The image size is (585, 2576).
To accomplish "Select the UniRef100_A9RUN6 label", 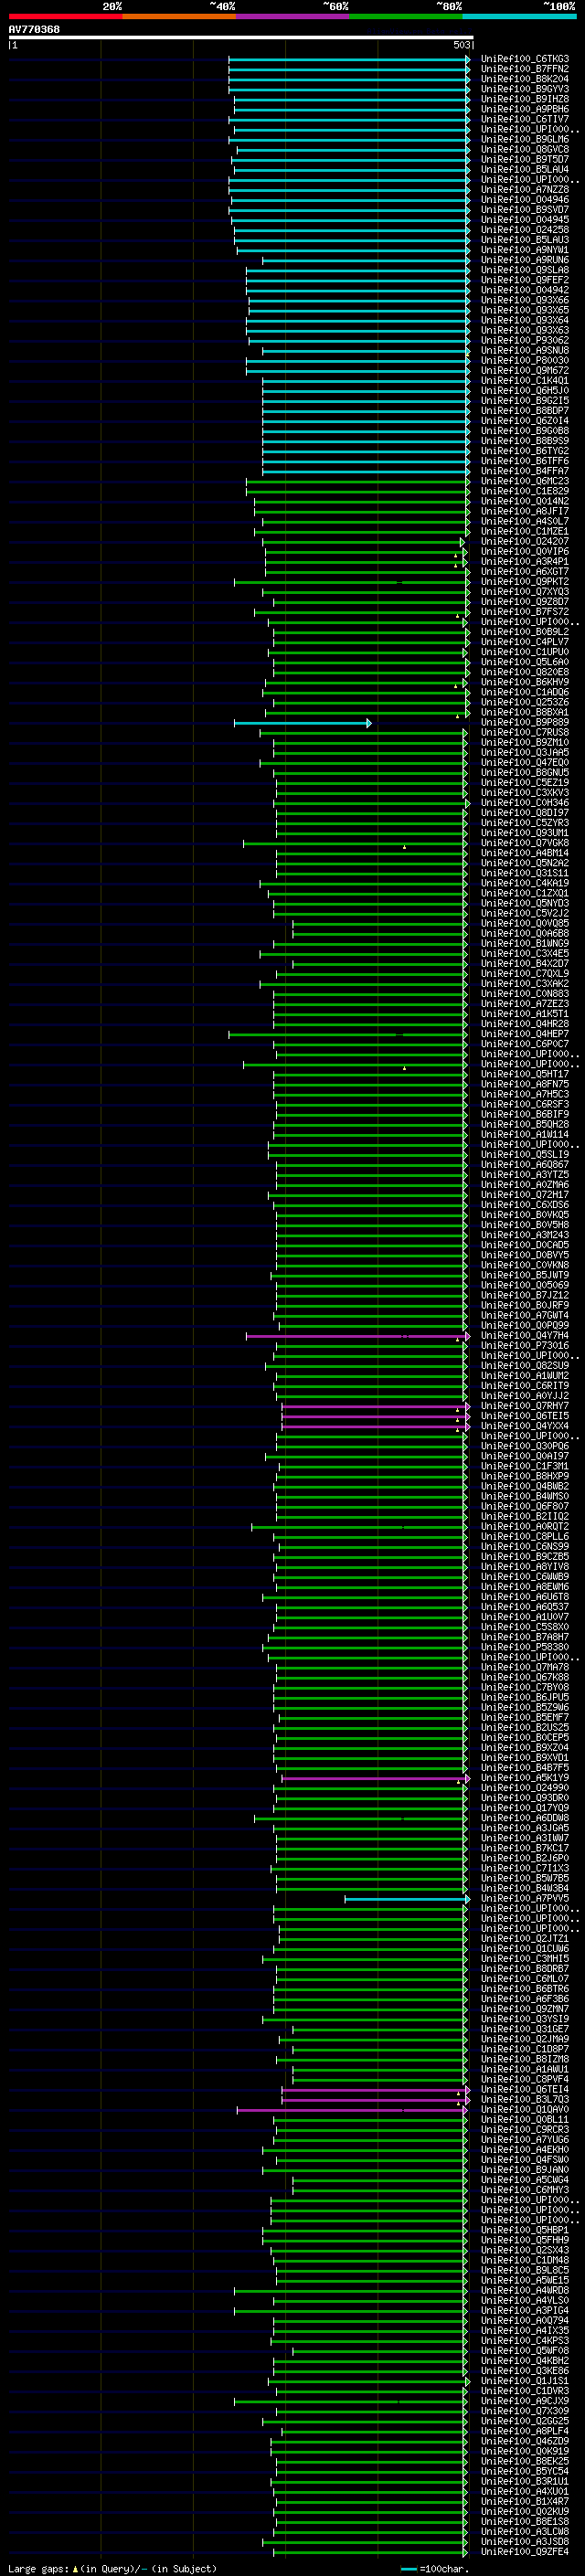I will [525, 260].
